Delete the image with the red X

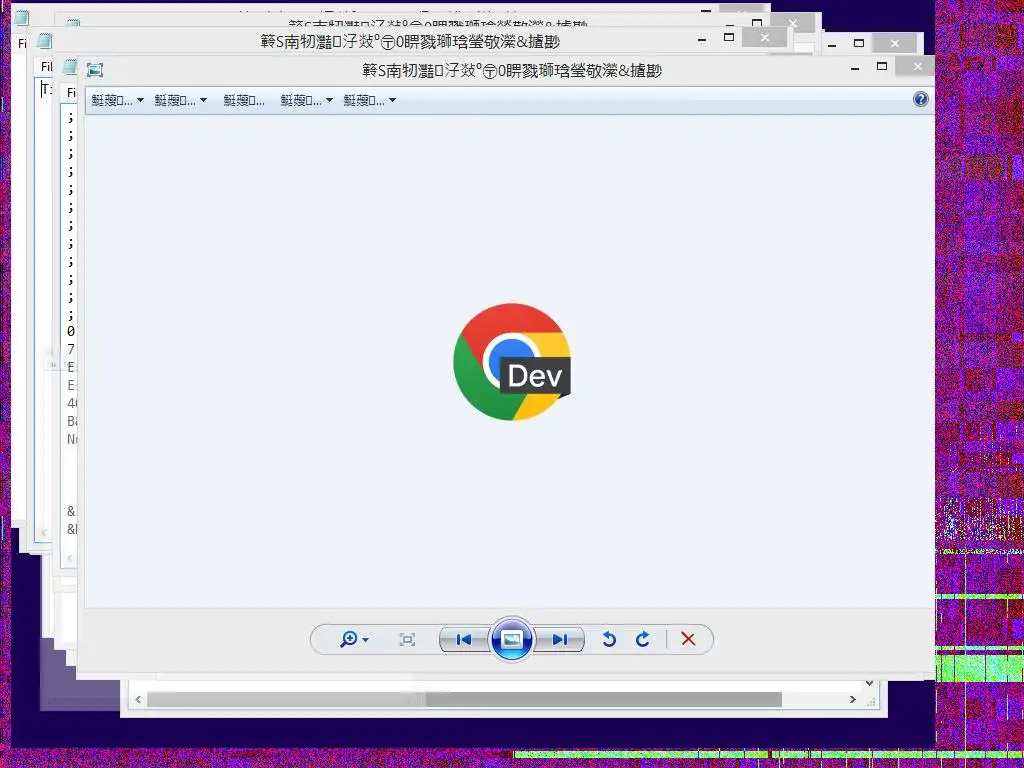click(688, 639)
